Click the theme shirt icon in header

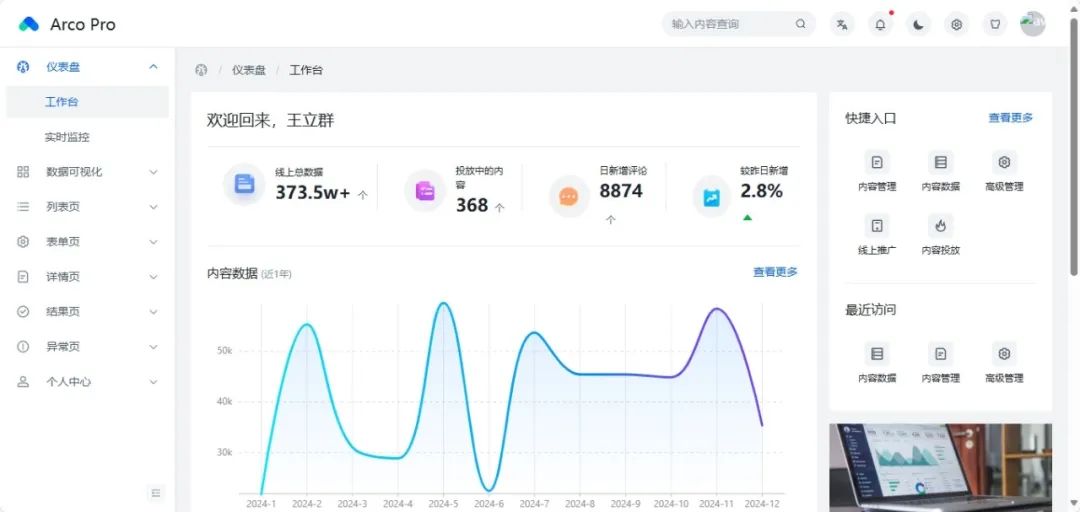(x=994, y=25)
